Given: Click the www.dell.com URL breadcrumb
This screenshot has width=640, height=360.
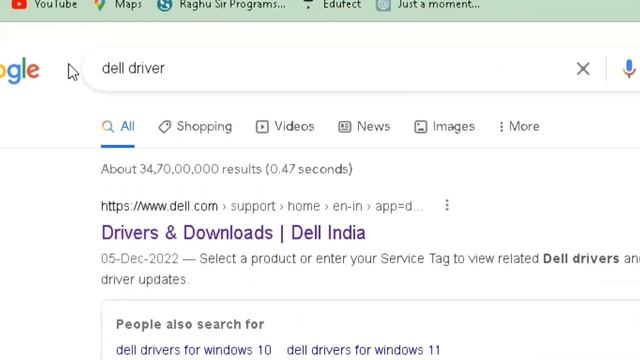Looking at the screenshot, I should [262, 206].
